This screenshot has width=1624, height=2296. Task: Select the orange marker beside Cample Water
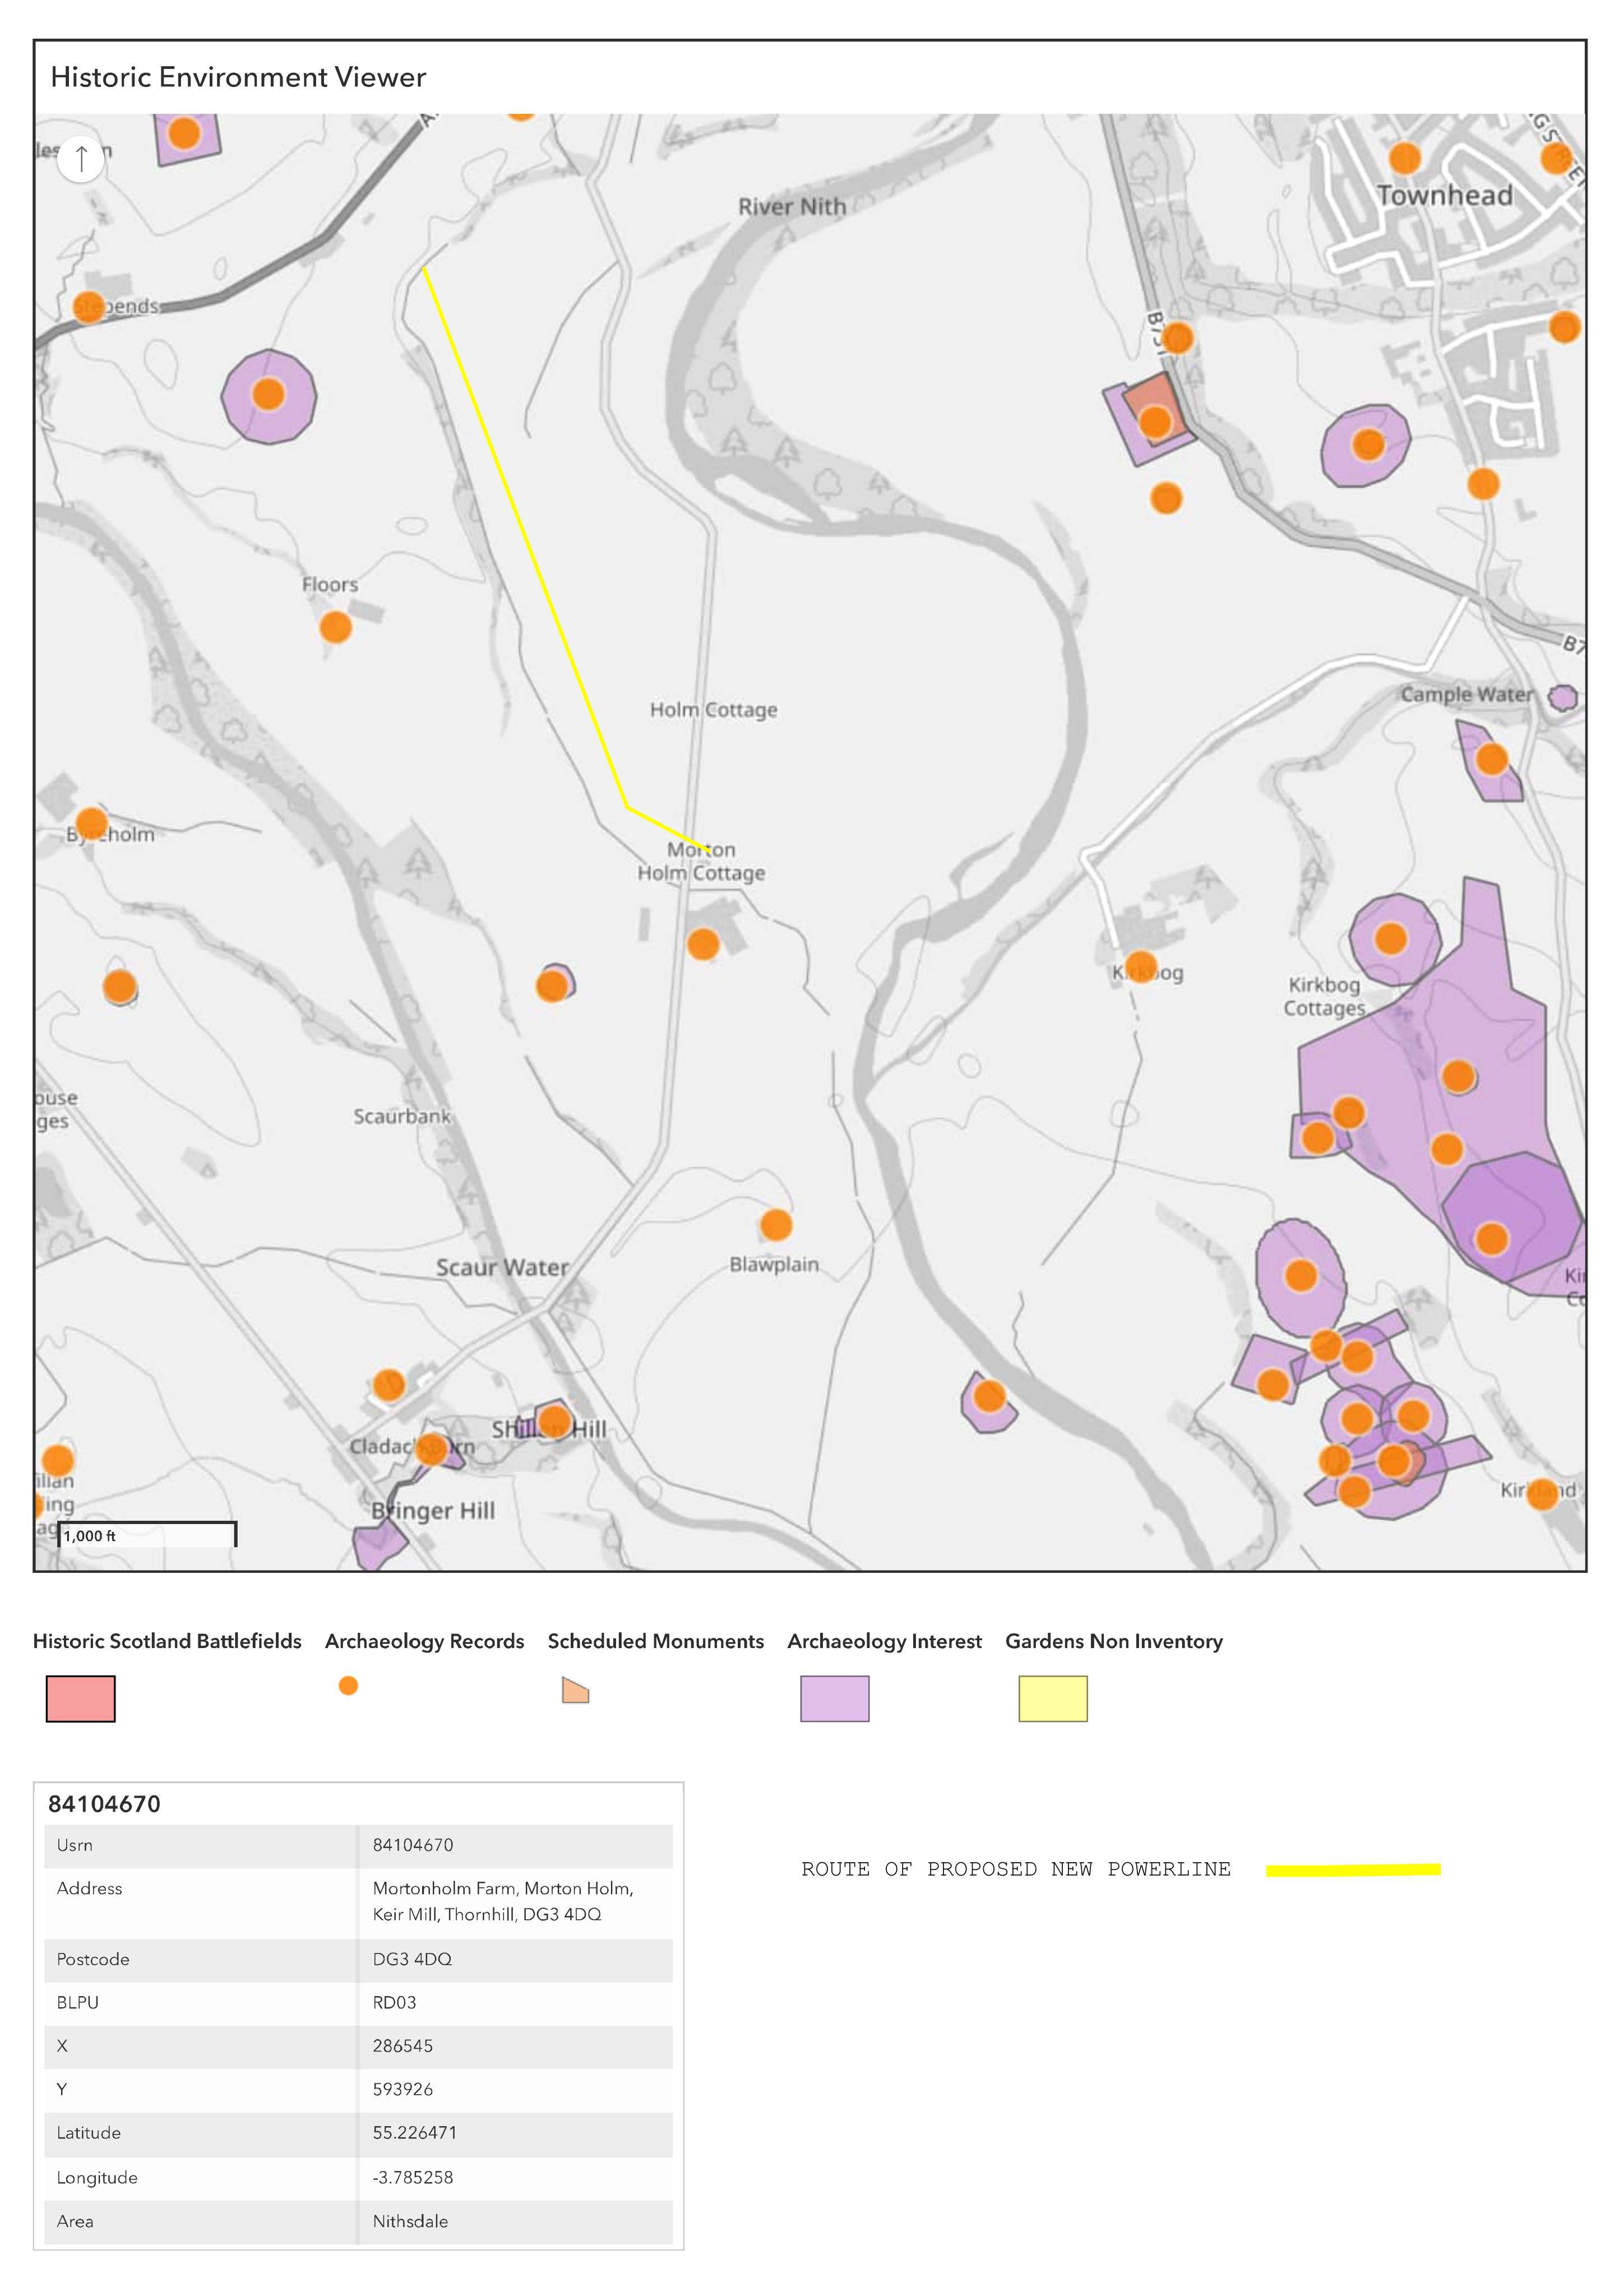(1491, 759)
